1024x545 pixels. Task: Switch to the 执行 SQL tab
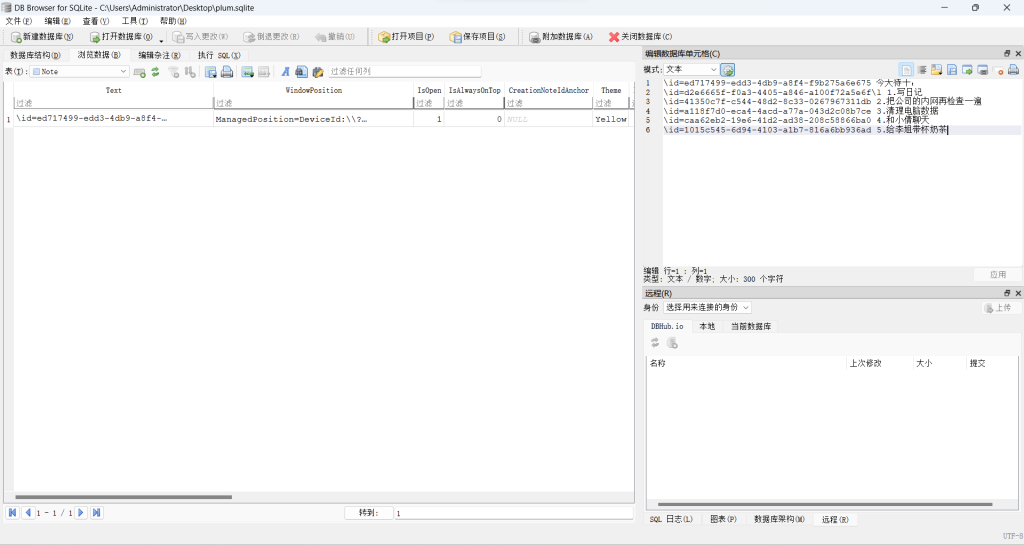pos(218,55)
